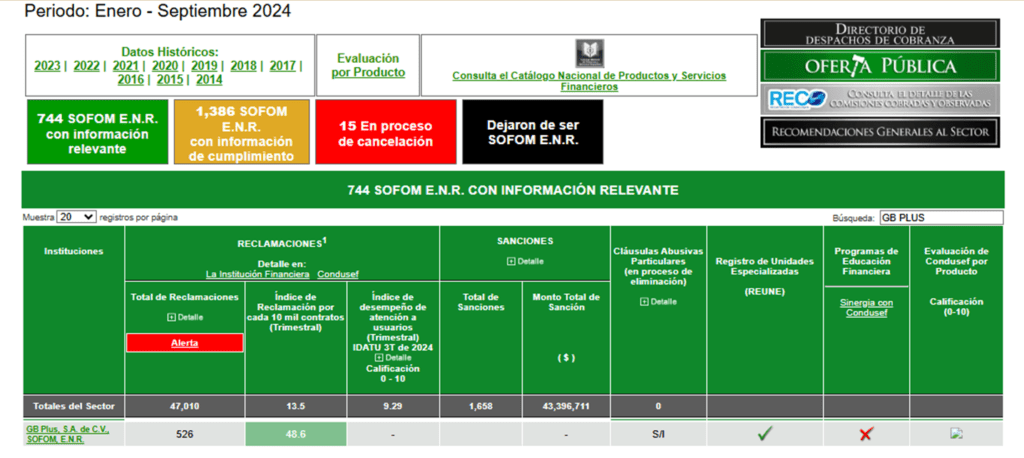1024x458 pixels.
Task: Click the green 48.6 index cell
Action: click(296, 434)
